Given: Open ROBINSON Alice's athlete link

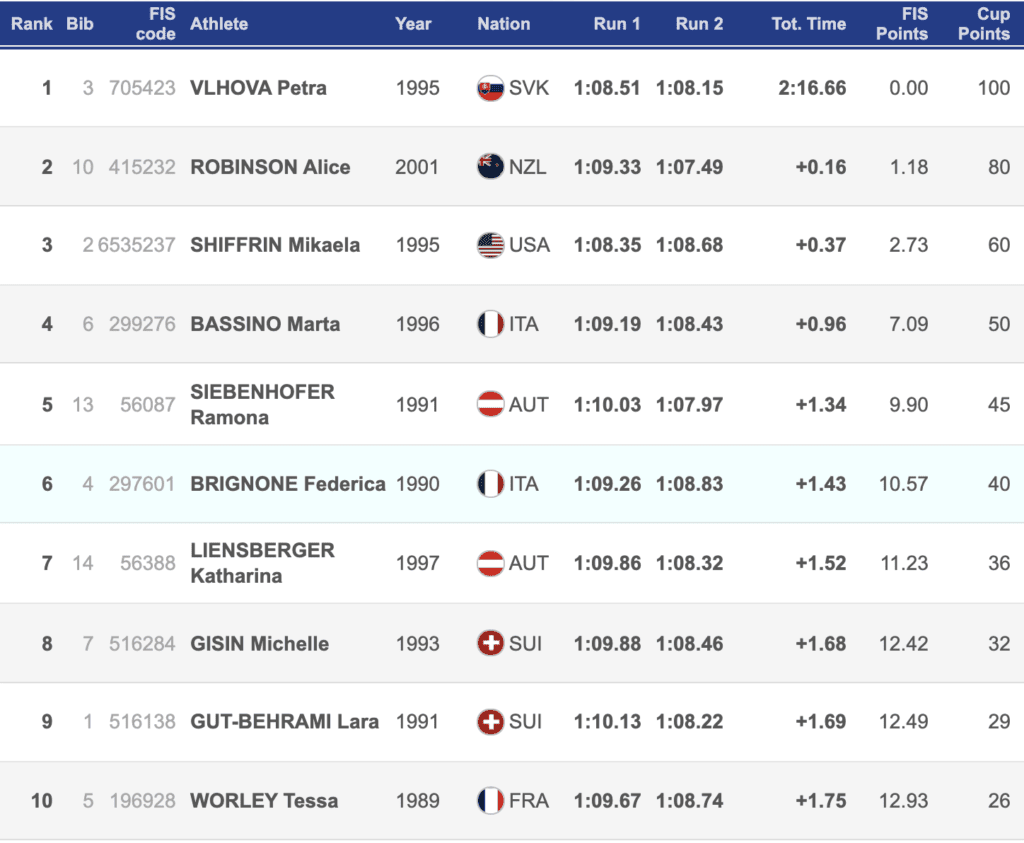Looking at the screenshot, I should coord(270,167).
